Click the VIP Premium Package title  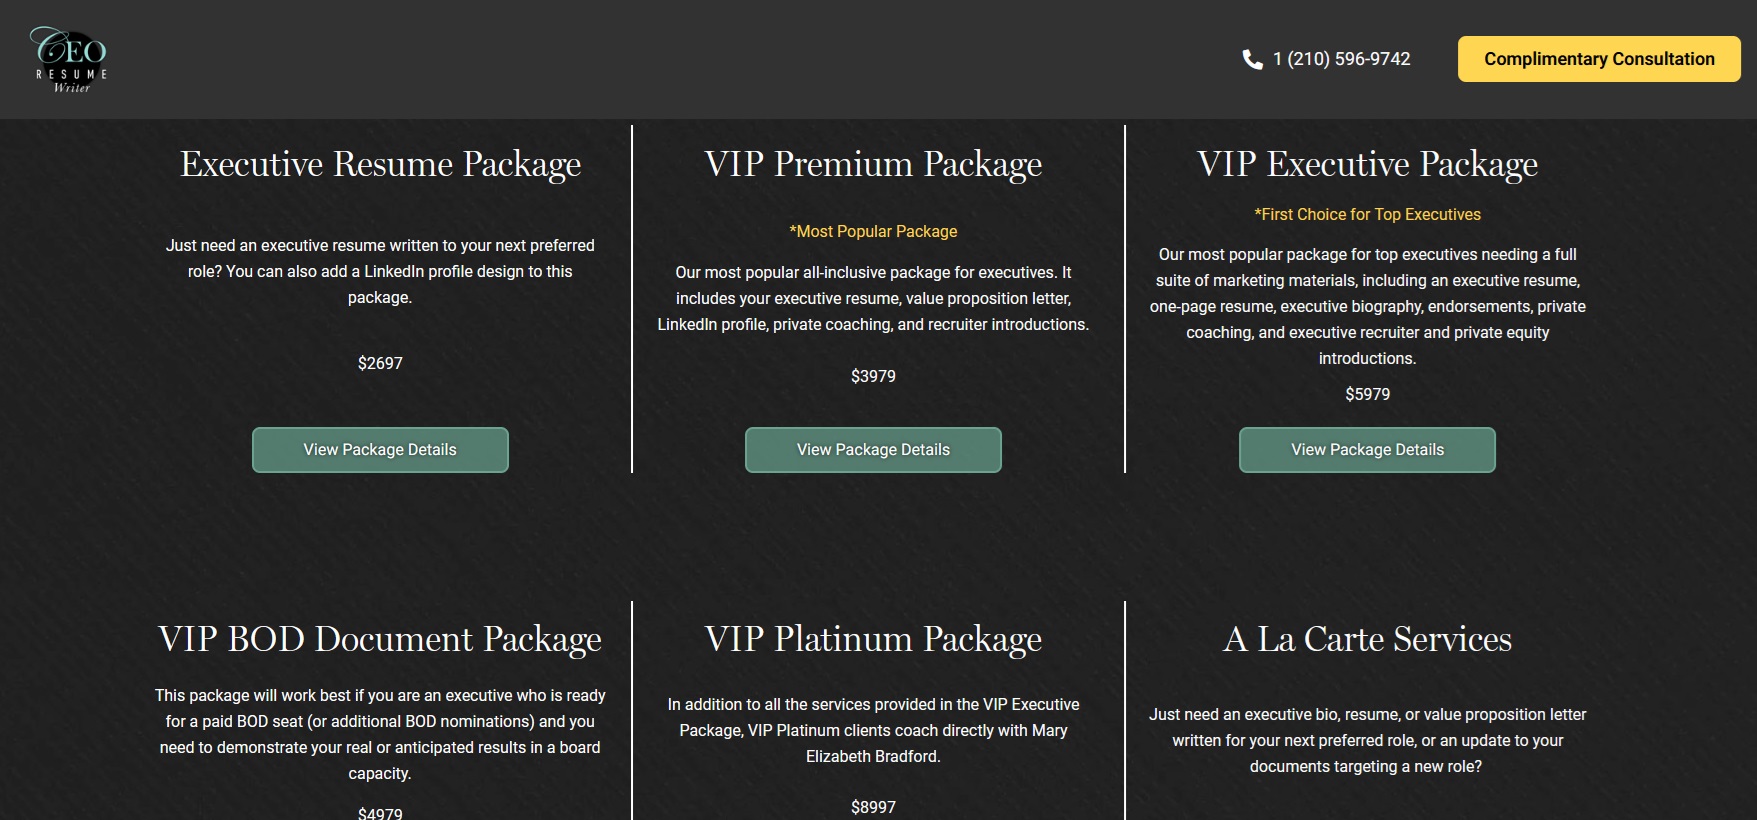click(x=873, y=164)
